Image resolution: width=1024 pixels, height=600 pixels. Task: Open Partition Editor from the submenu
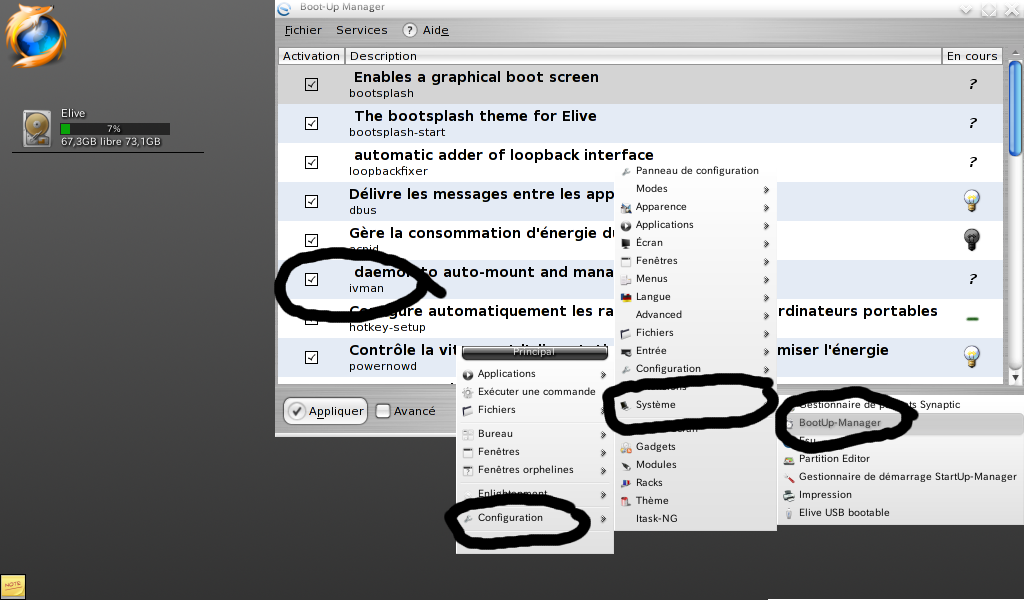click(834, 459)
